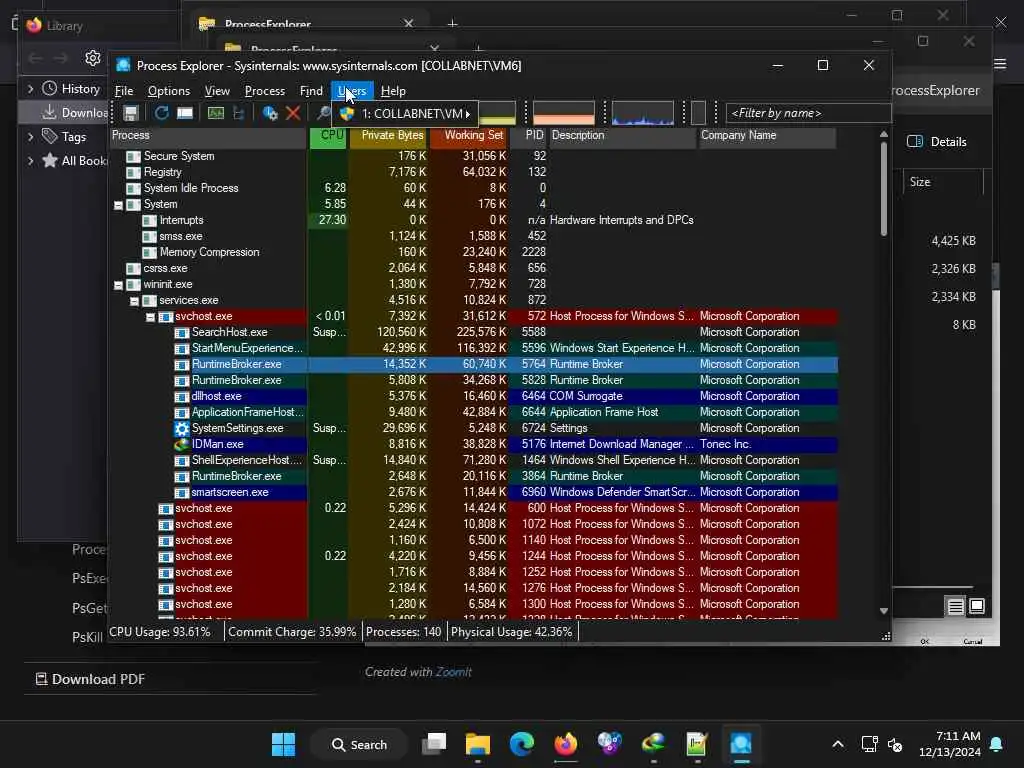This screenshot has width=1024, height=768.
Task: Sort by the CPU column header
Action: point(328,137)
